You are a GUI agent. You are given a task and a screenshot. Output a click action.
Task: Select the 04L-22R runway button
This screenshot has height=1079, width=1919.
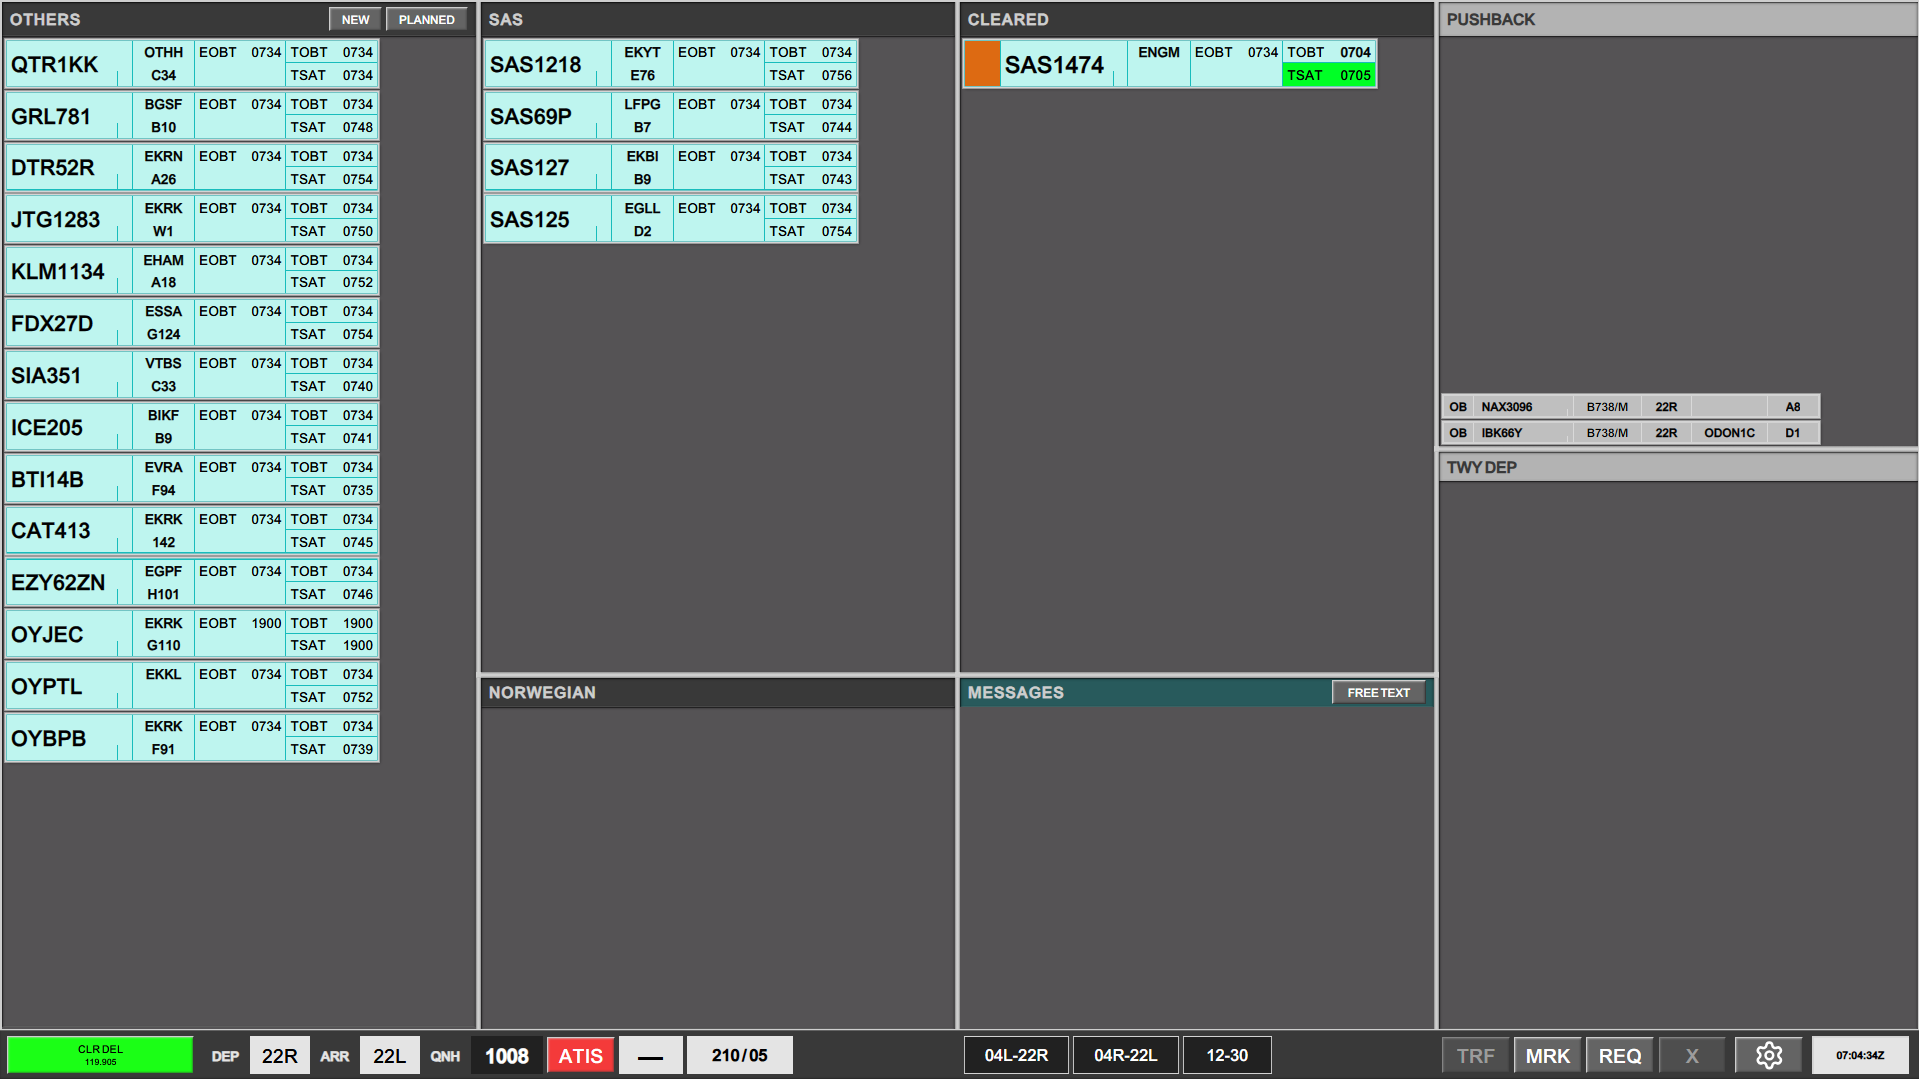pyautogui.click(x=1016, y=1055)
